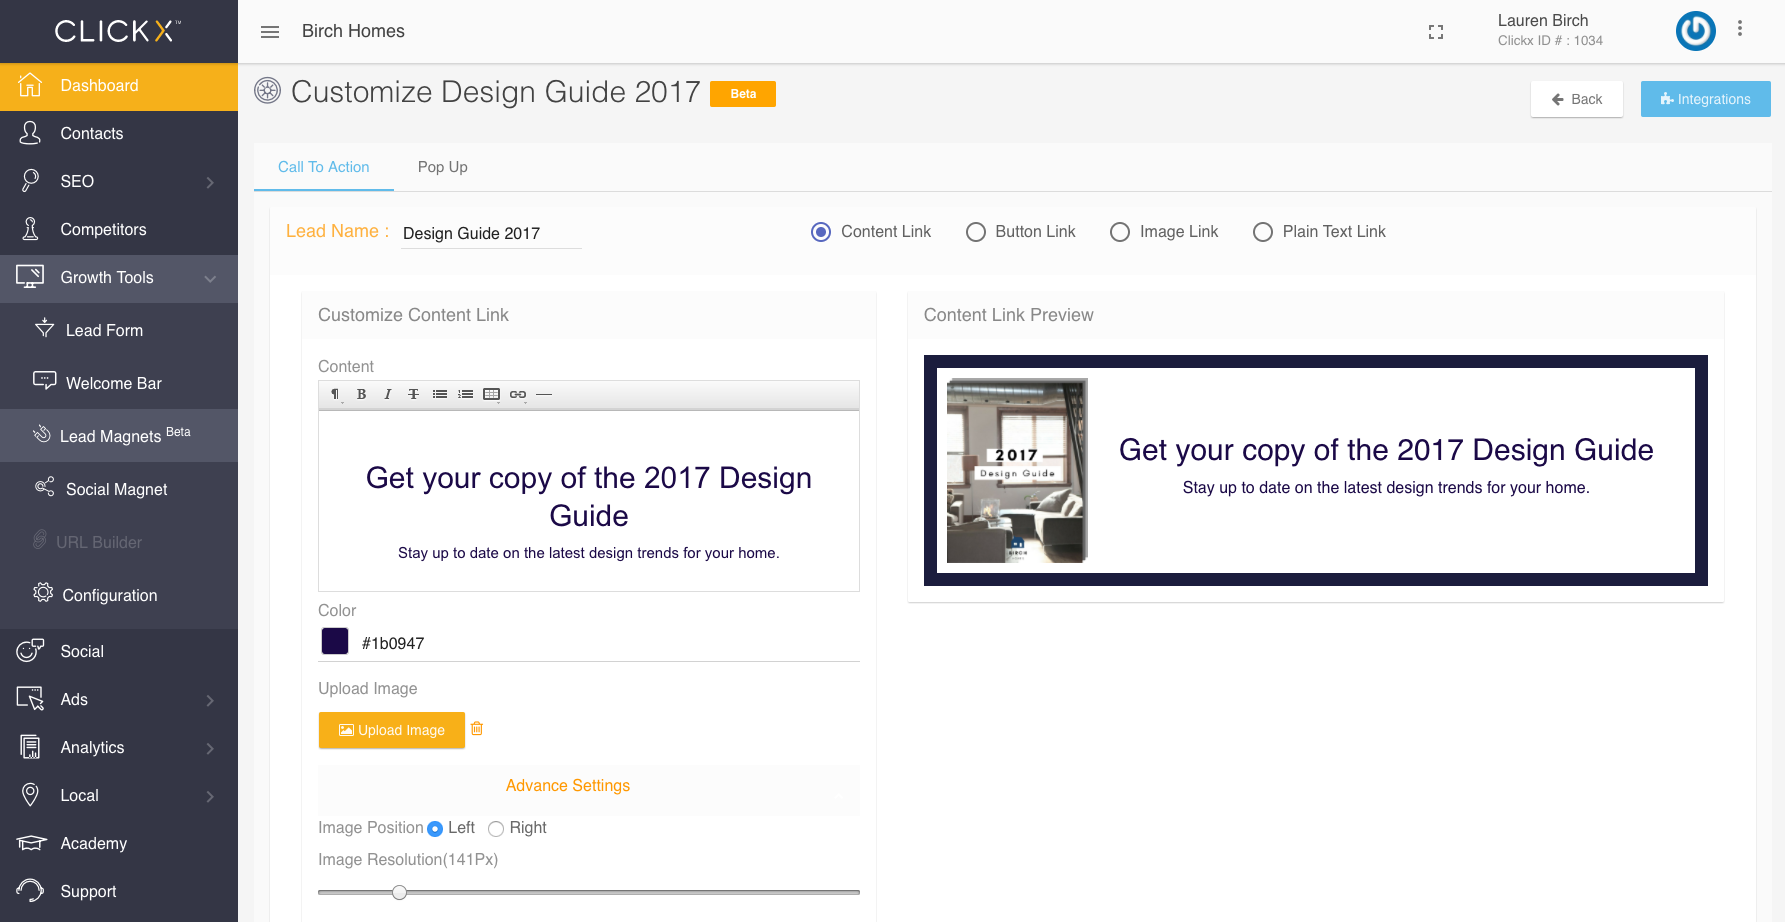Insert an unordered bullet list
The height and width of the screenshot is (922, 1785).
(x=439, y=394)
